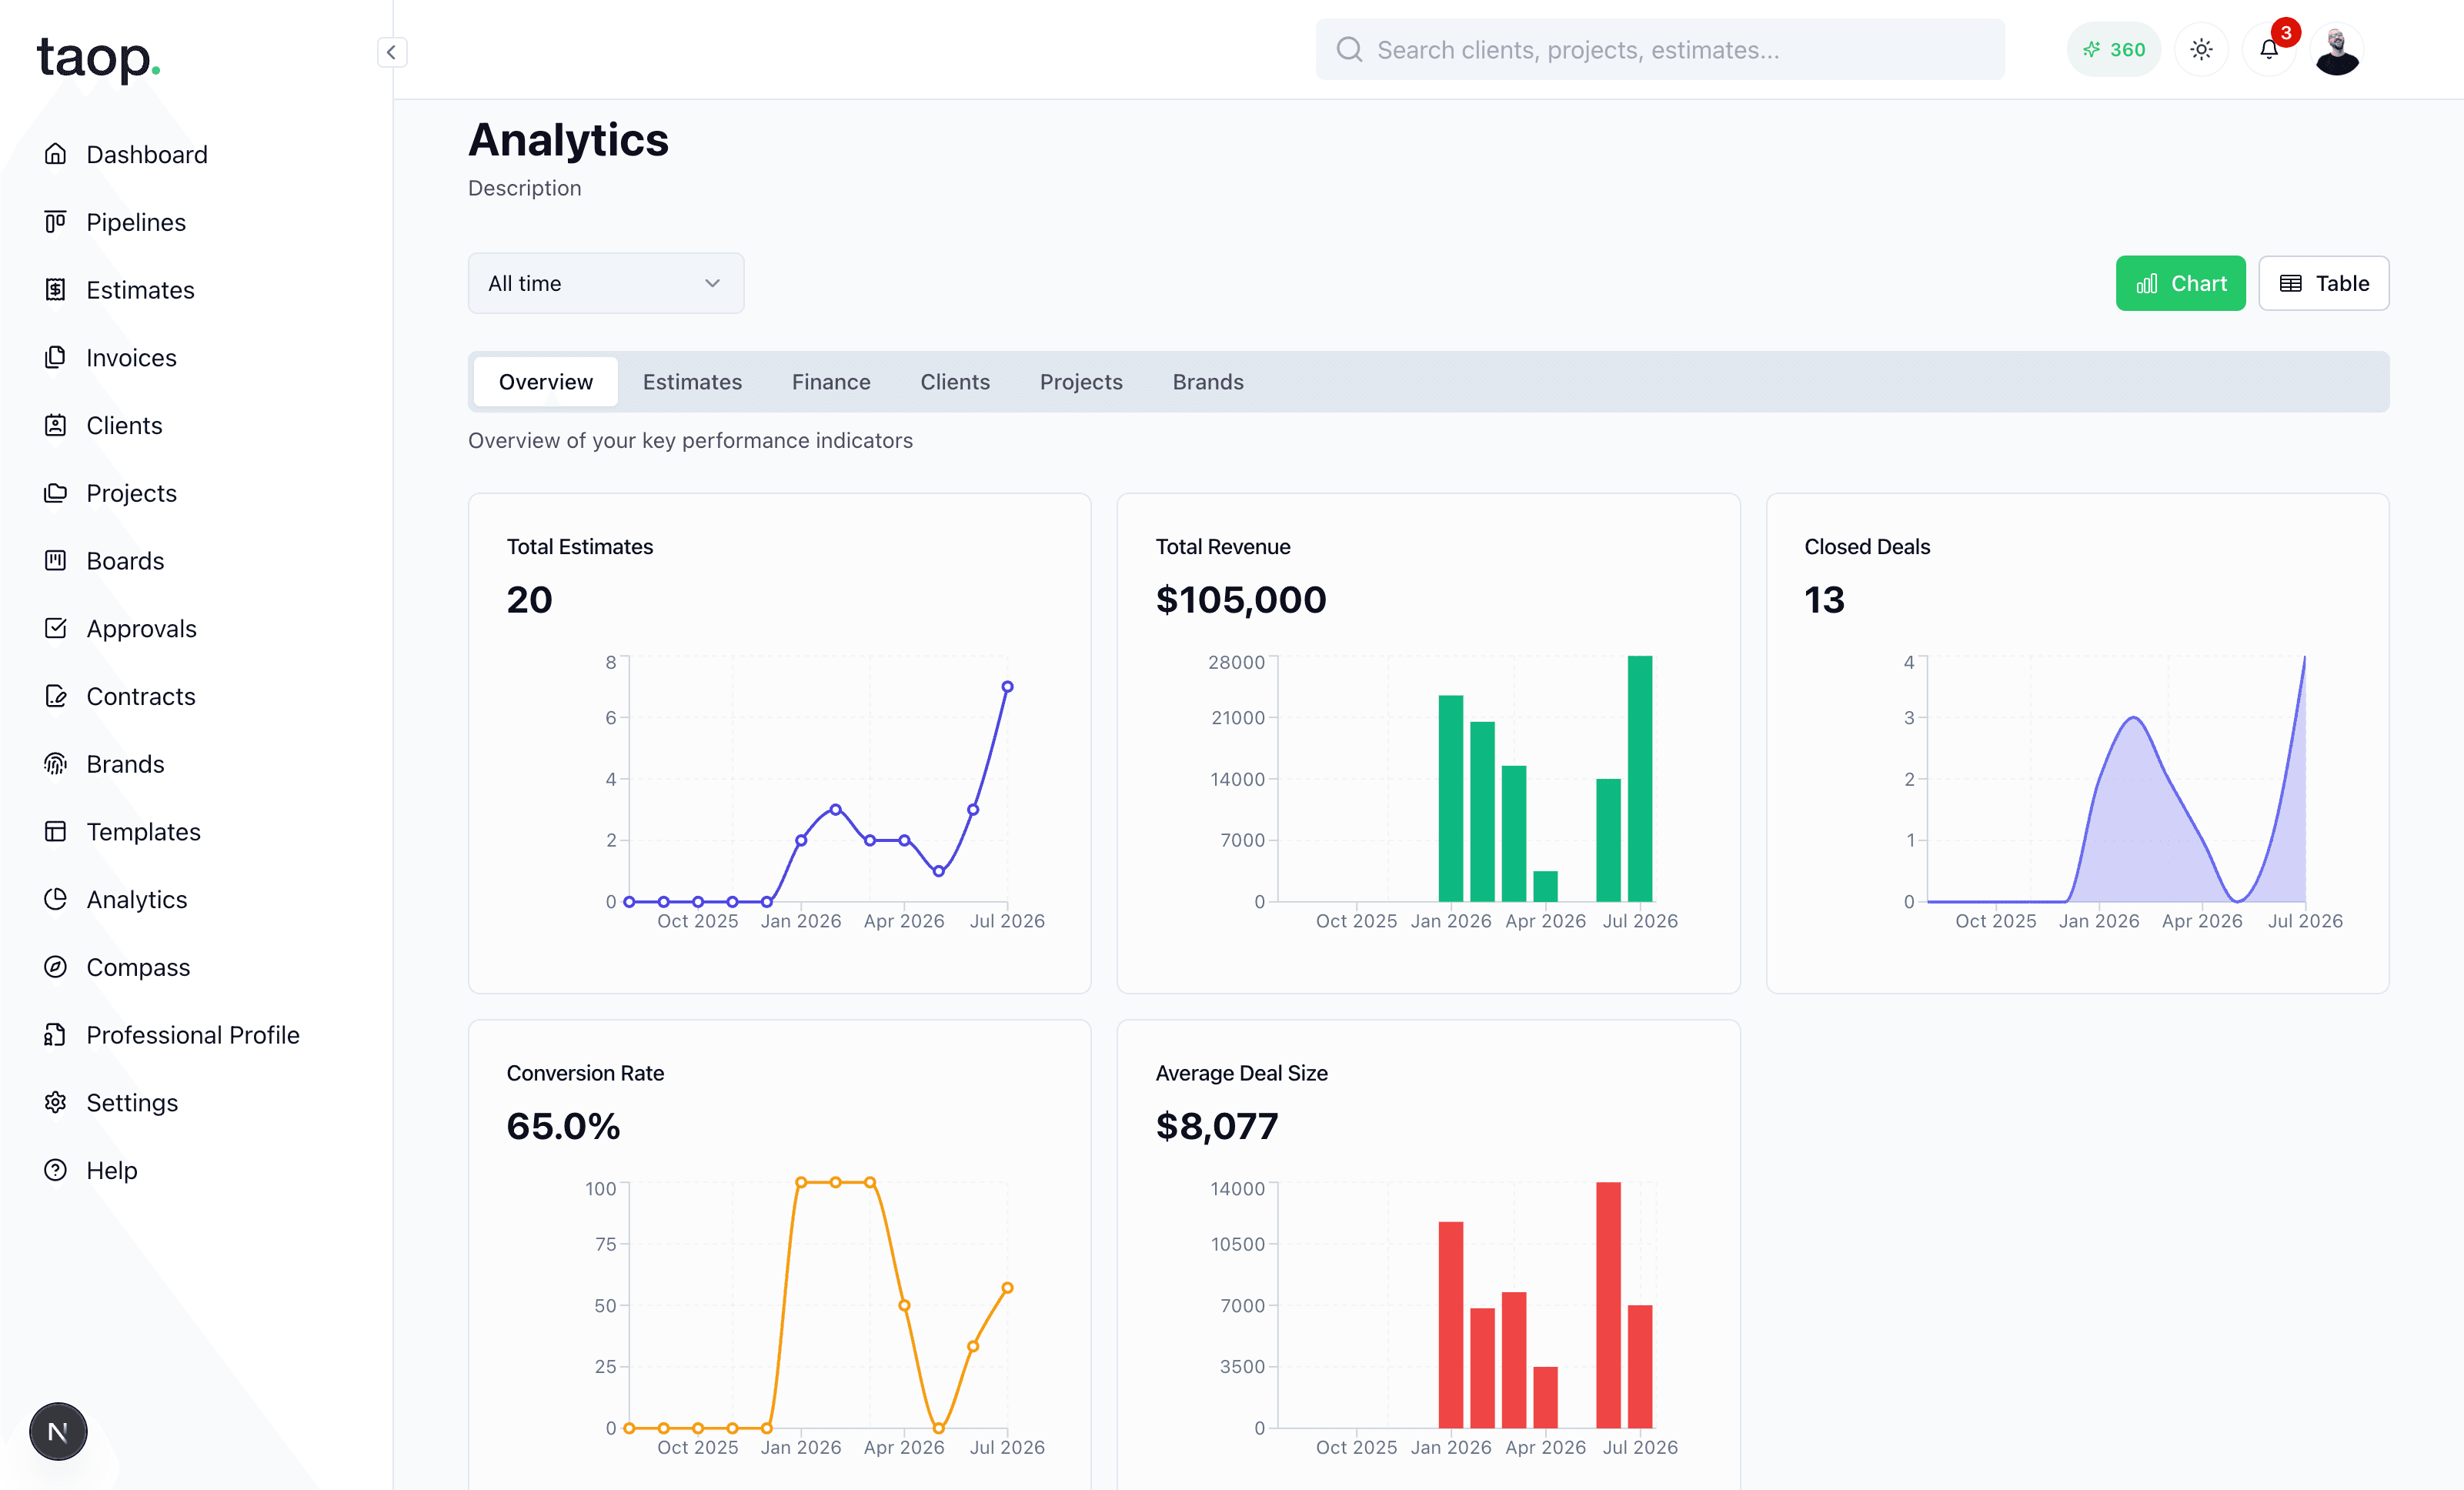Click the Closed Deals value 13
Viewport: 2464px width, 1490px height.
(1824, 600)
